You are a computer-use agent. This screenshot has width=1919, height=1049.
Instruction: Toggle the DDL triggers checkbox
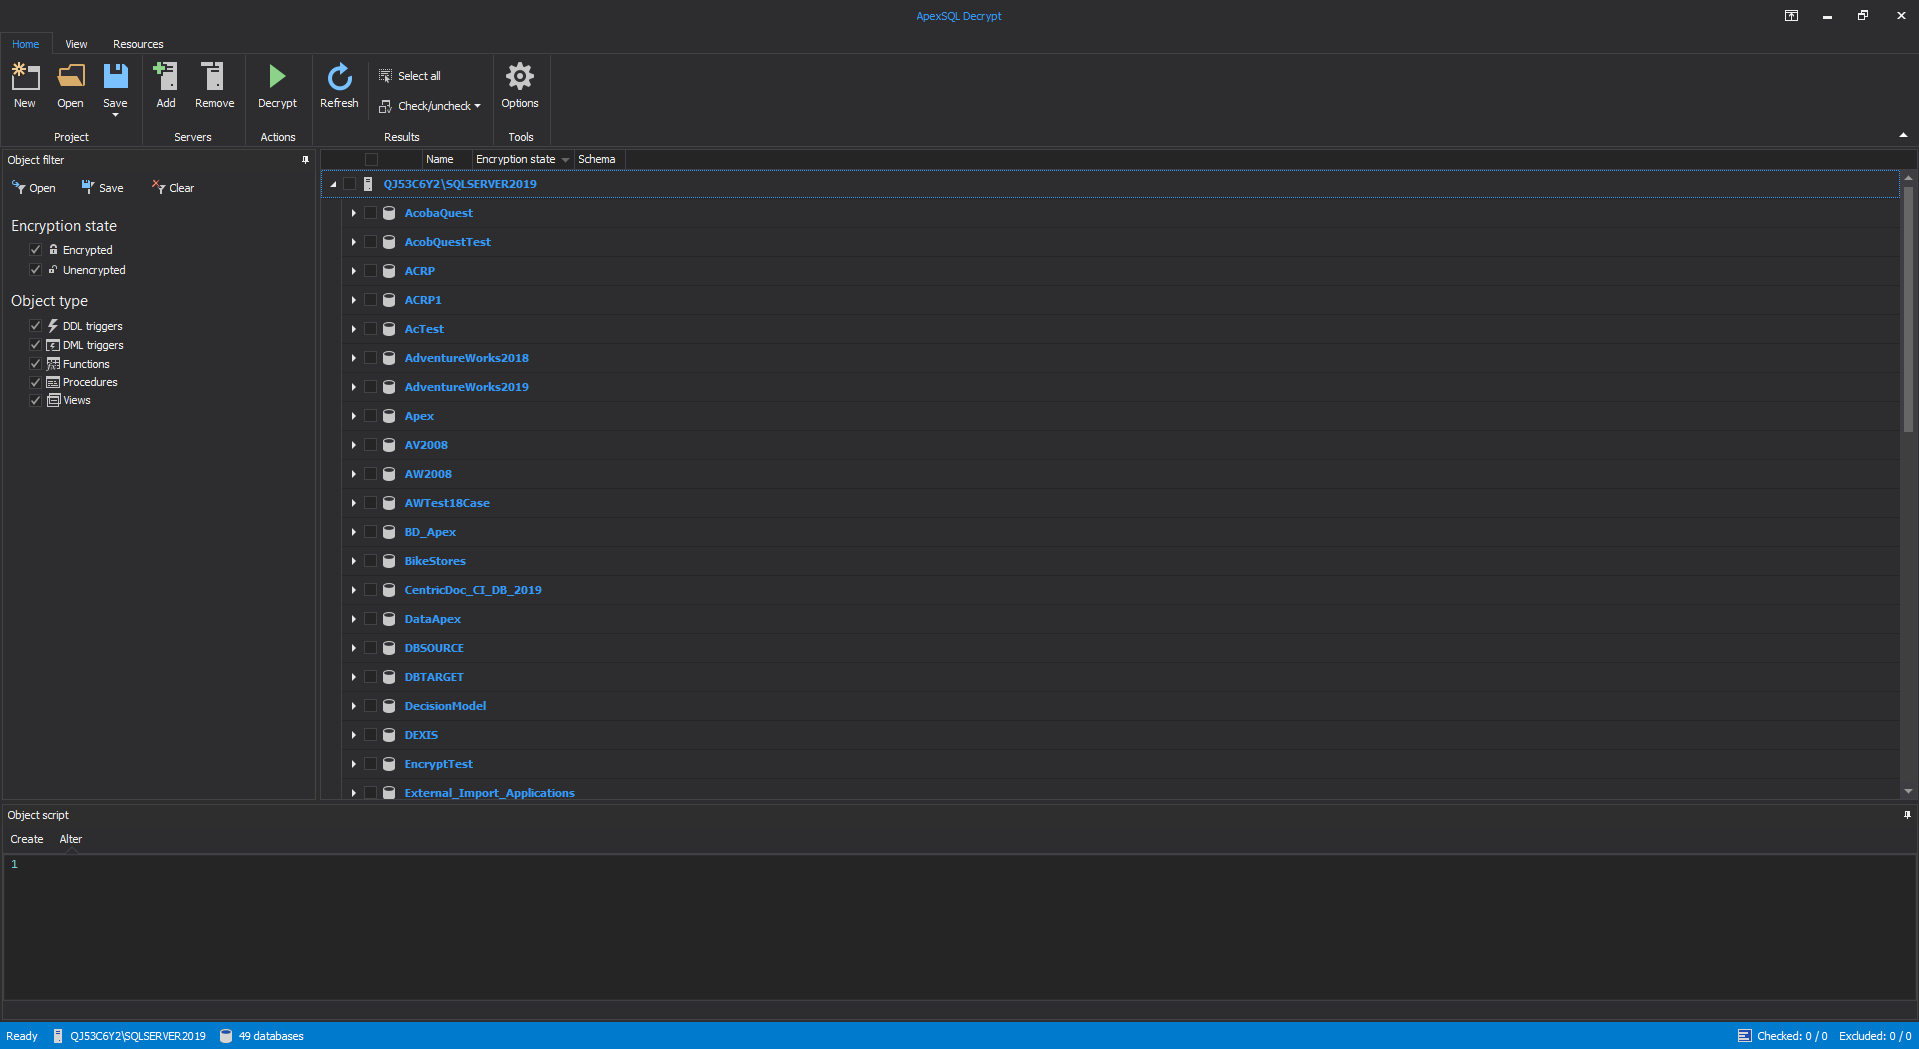36,326
